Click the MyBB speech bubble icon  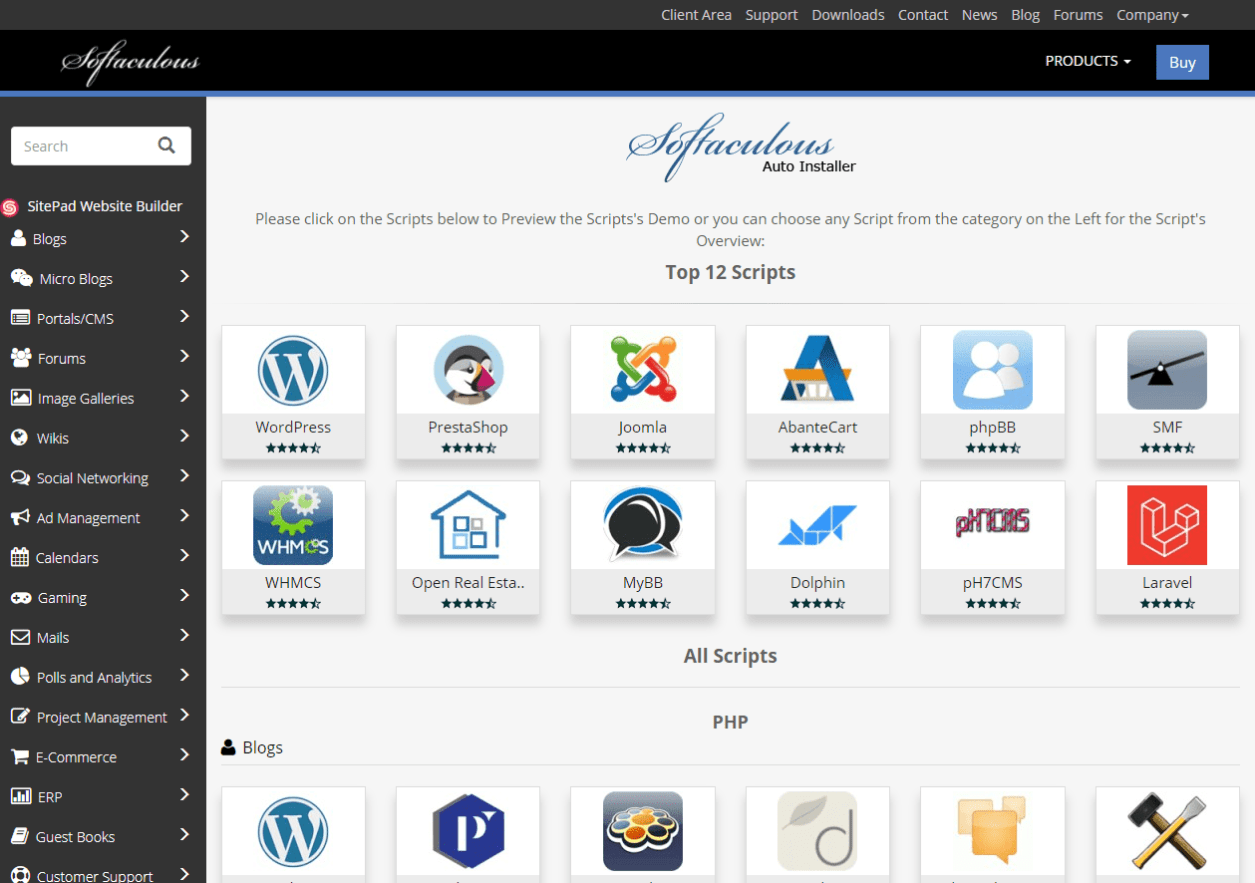(x=642, y=526)
